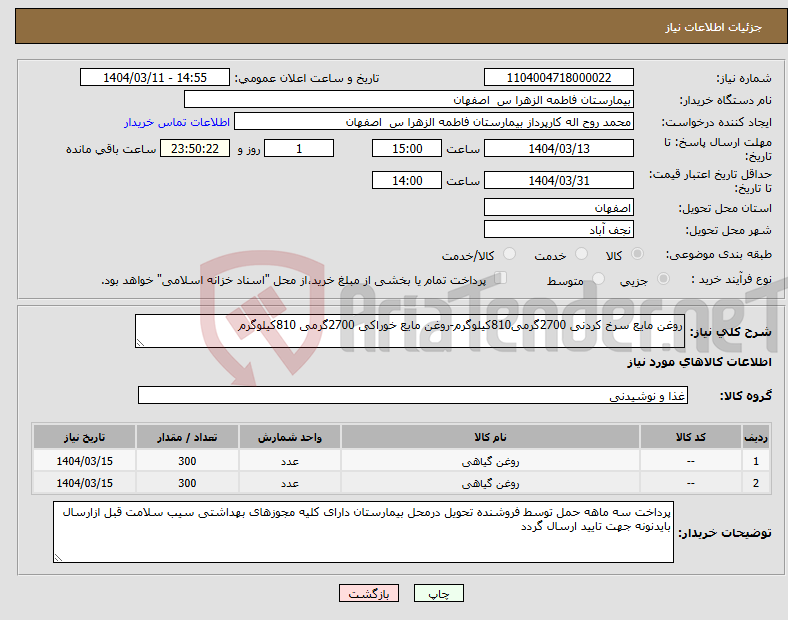Click the response deadline date 1404/03/13
This screenshot has width=788, height=620.
[x=558, y=149]
